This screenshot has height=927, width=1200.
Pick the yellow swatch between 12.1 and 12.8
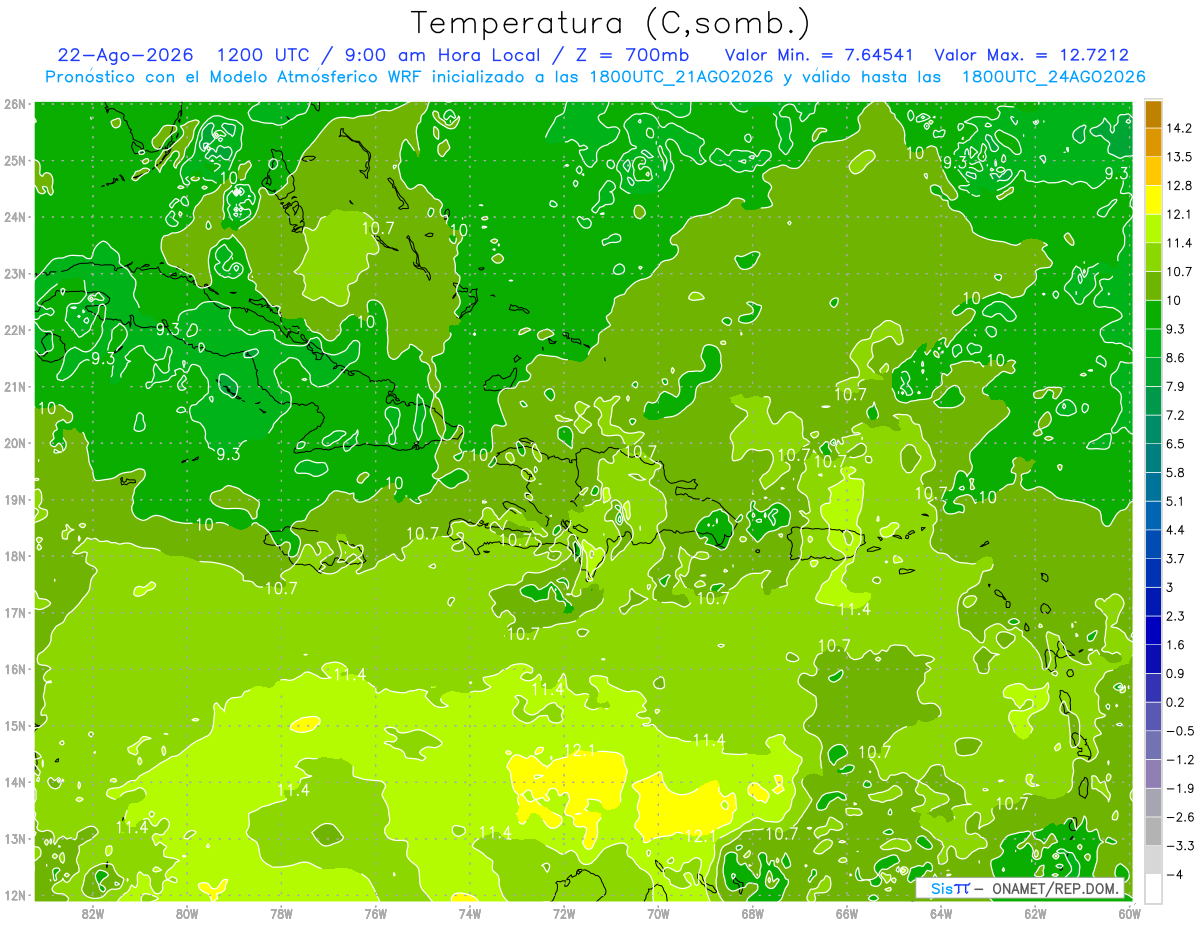[x=1153, y=200]
